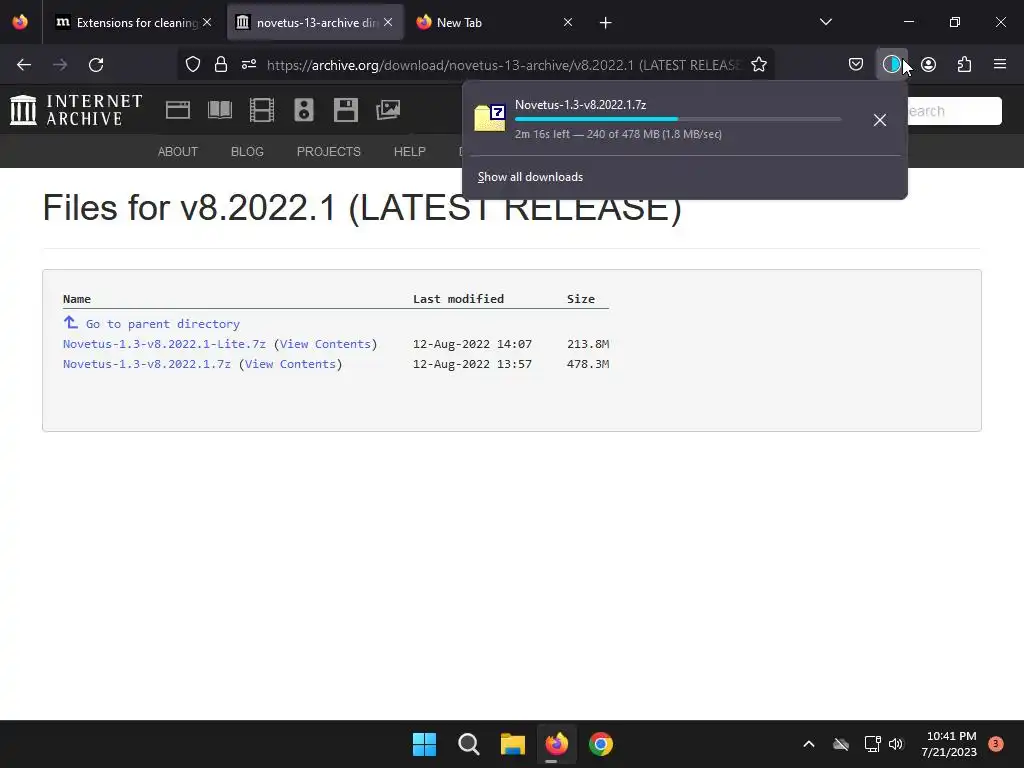Open the Extensions puzzle icon
Image resolution: width=1024 pixels, height=768 pixels.
[x=964, y=65]
